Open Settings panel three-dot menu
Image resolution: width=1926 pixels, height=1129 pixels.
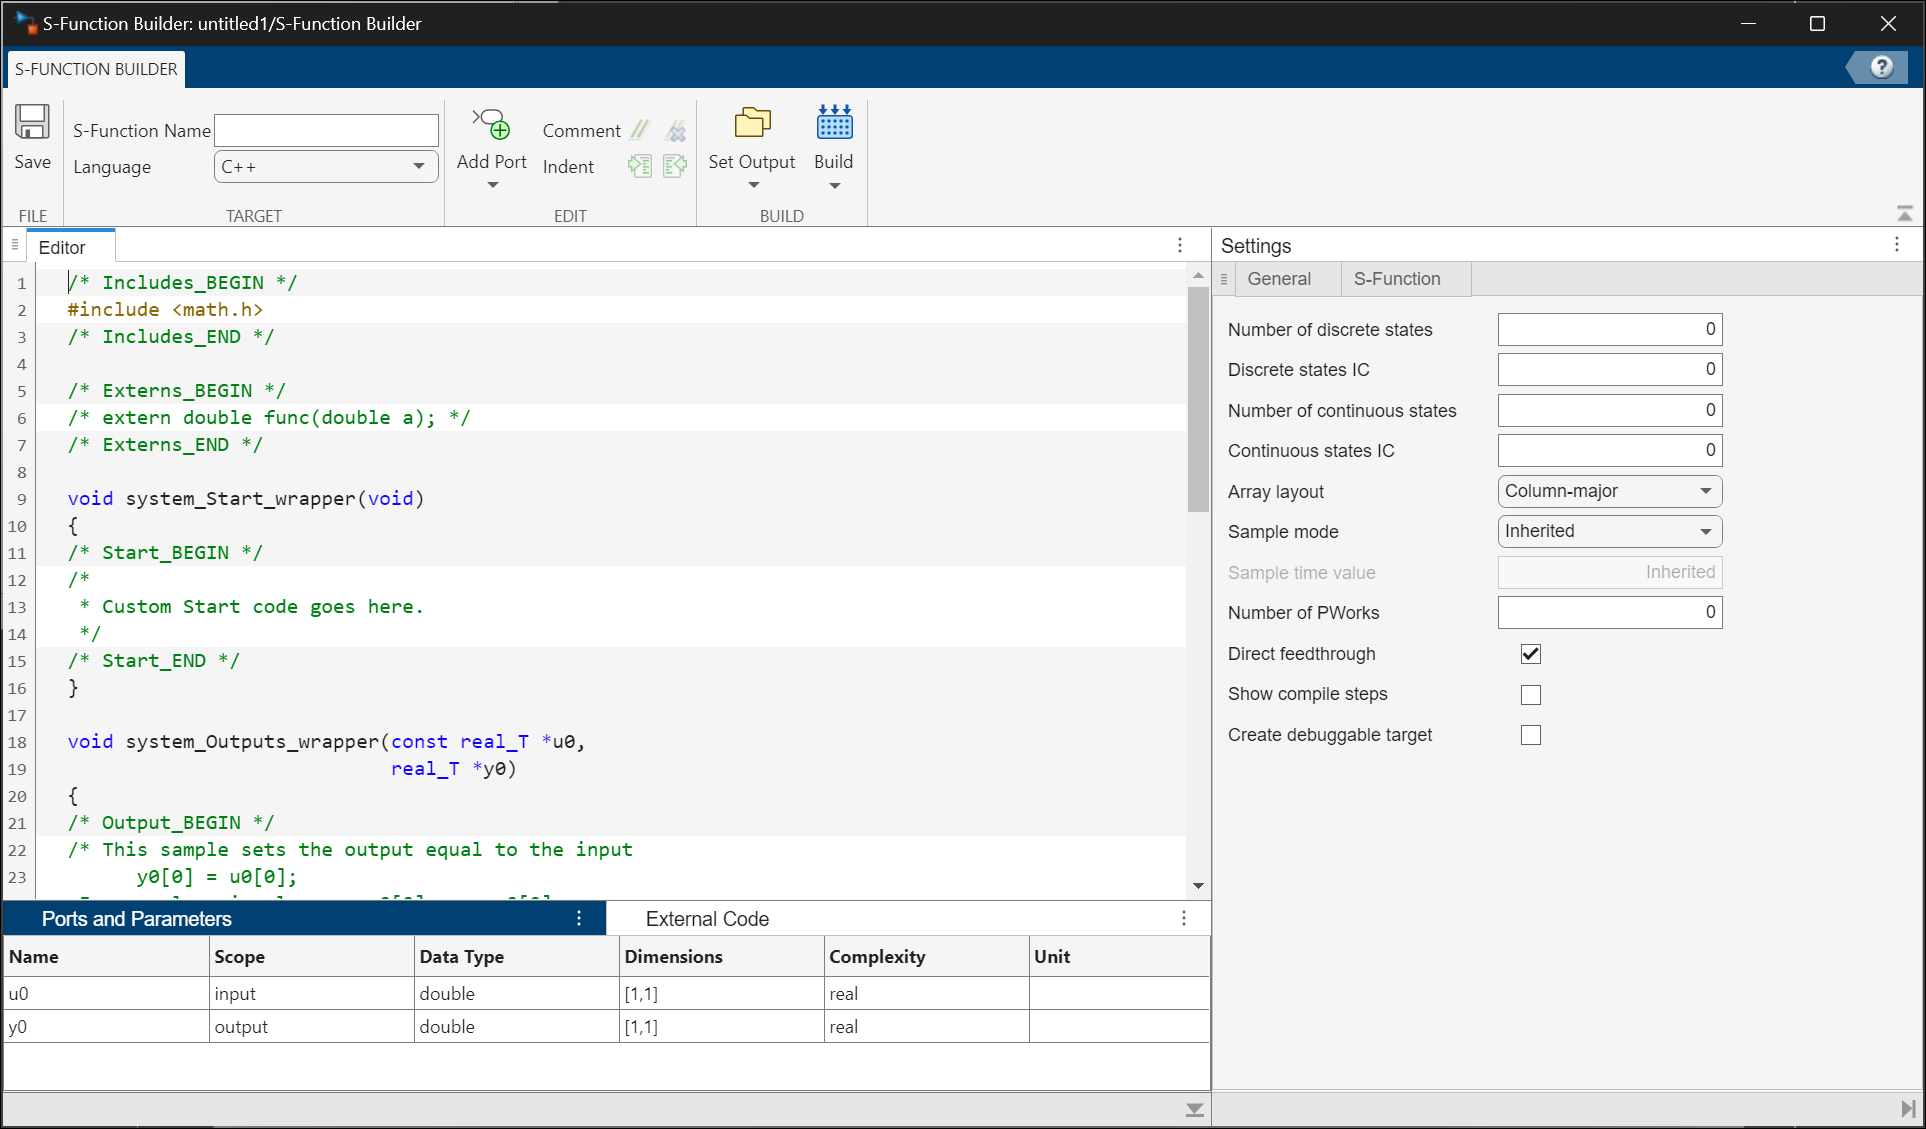[1896, 245]
